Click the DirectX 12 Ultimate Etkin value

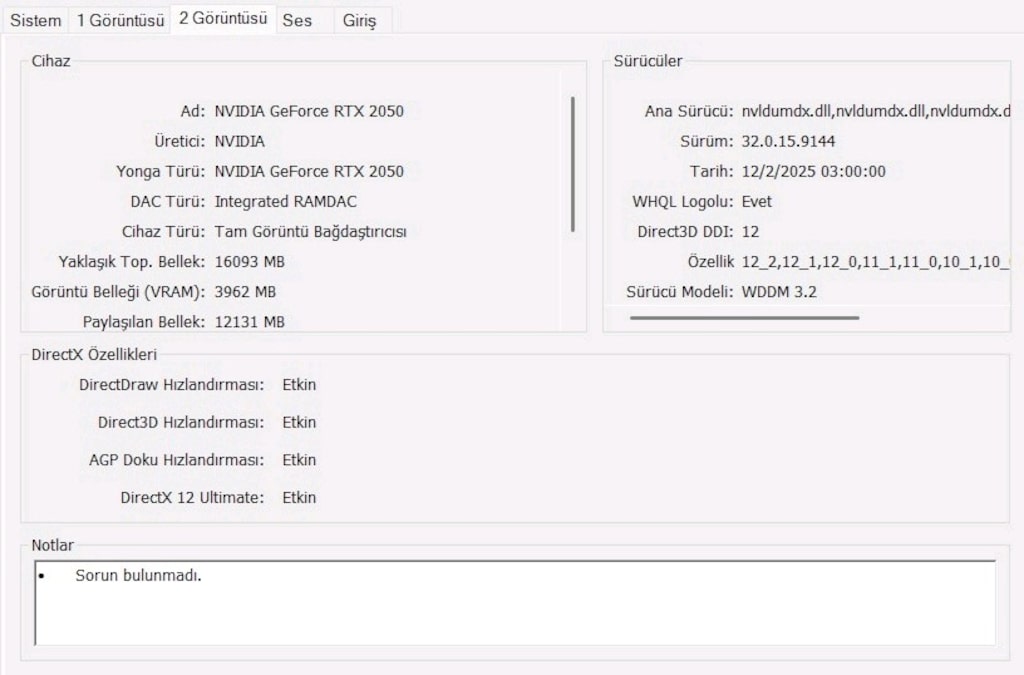(x=299, y=497)
